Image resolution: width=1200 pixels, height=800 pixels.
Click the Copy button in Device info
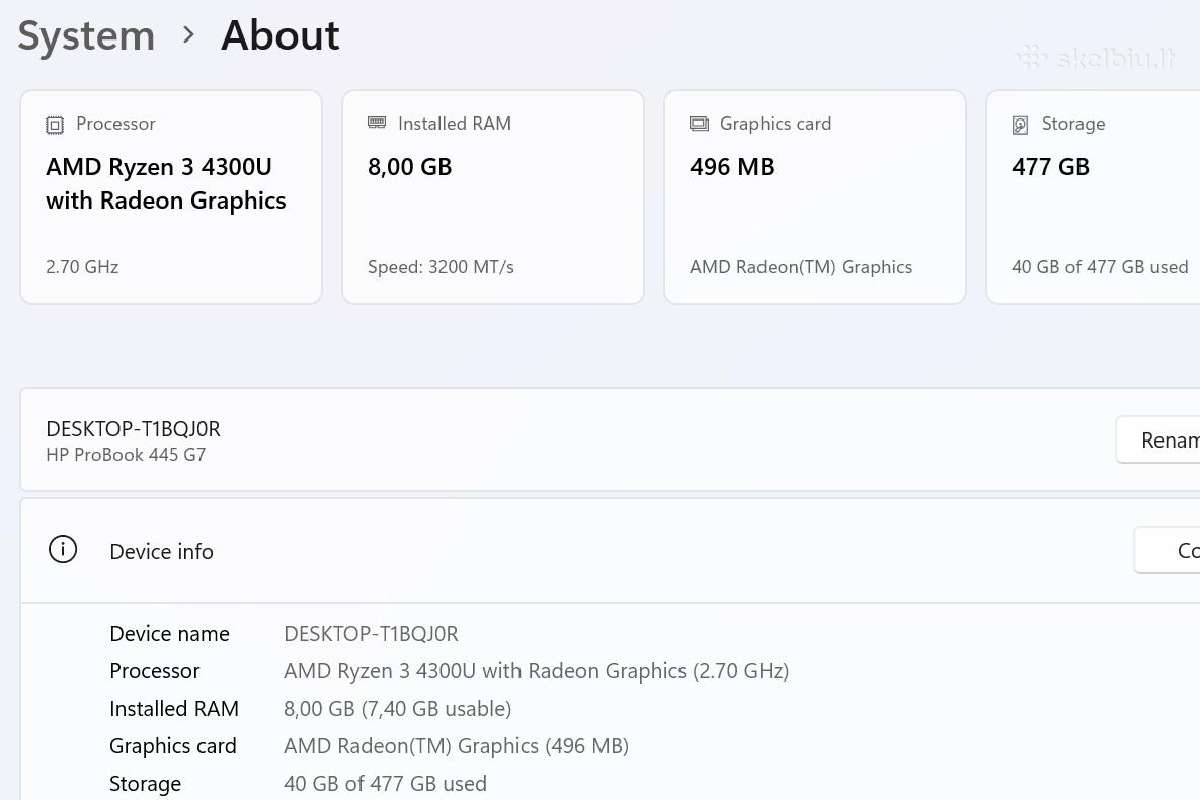1167,551
